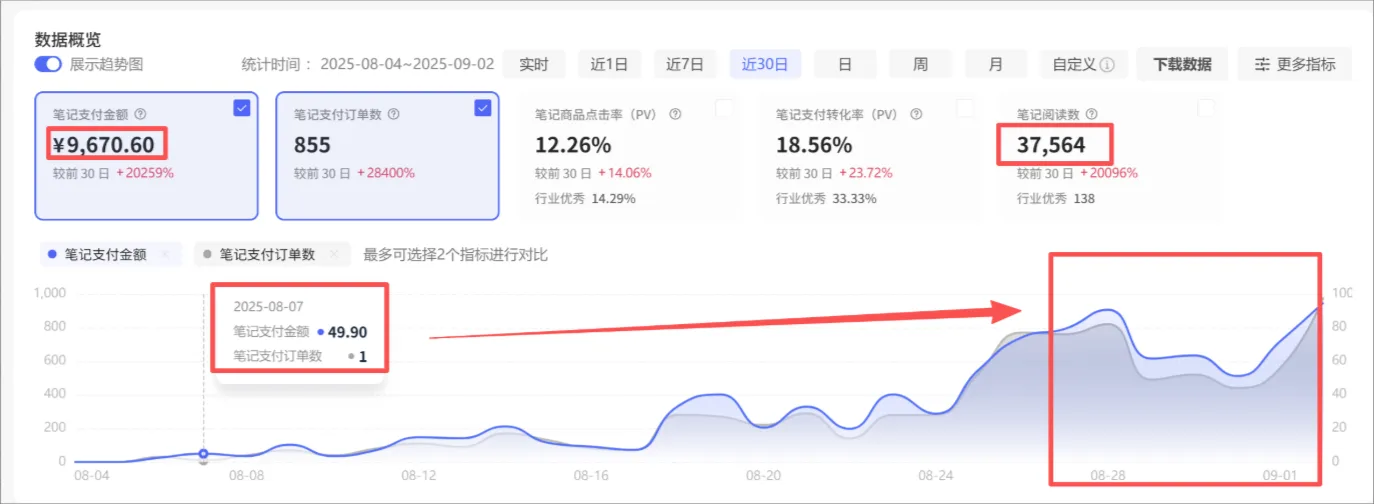The height and width of the screenshot is (504, 1374).
Task: Uncheck the 笔记支付订单数 card checkbox
Action: point(483,108)
